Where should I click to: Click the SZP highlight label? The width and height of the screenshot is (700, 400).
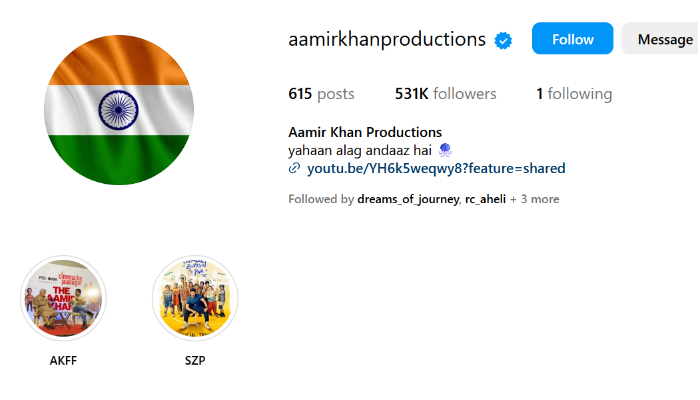[x=195, y=360]
